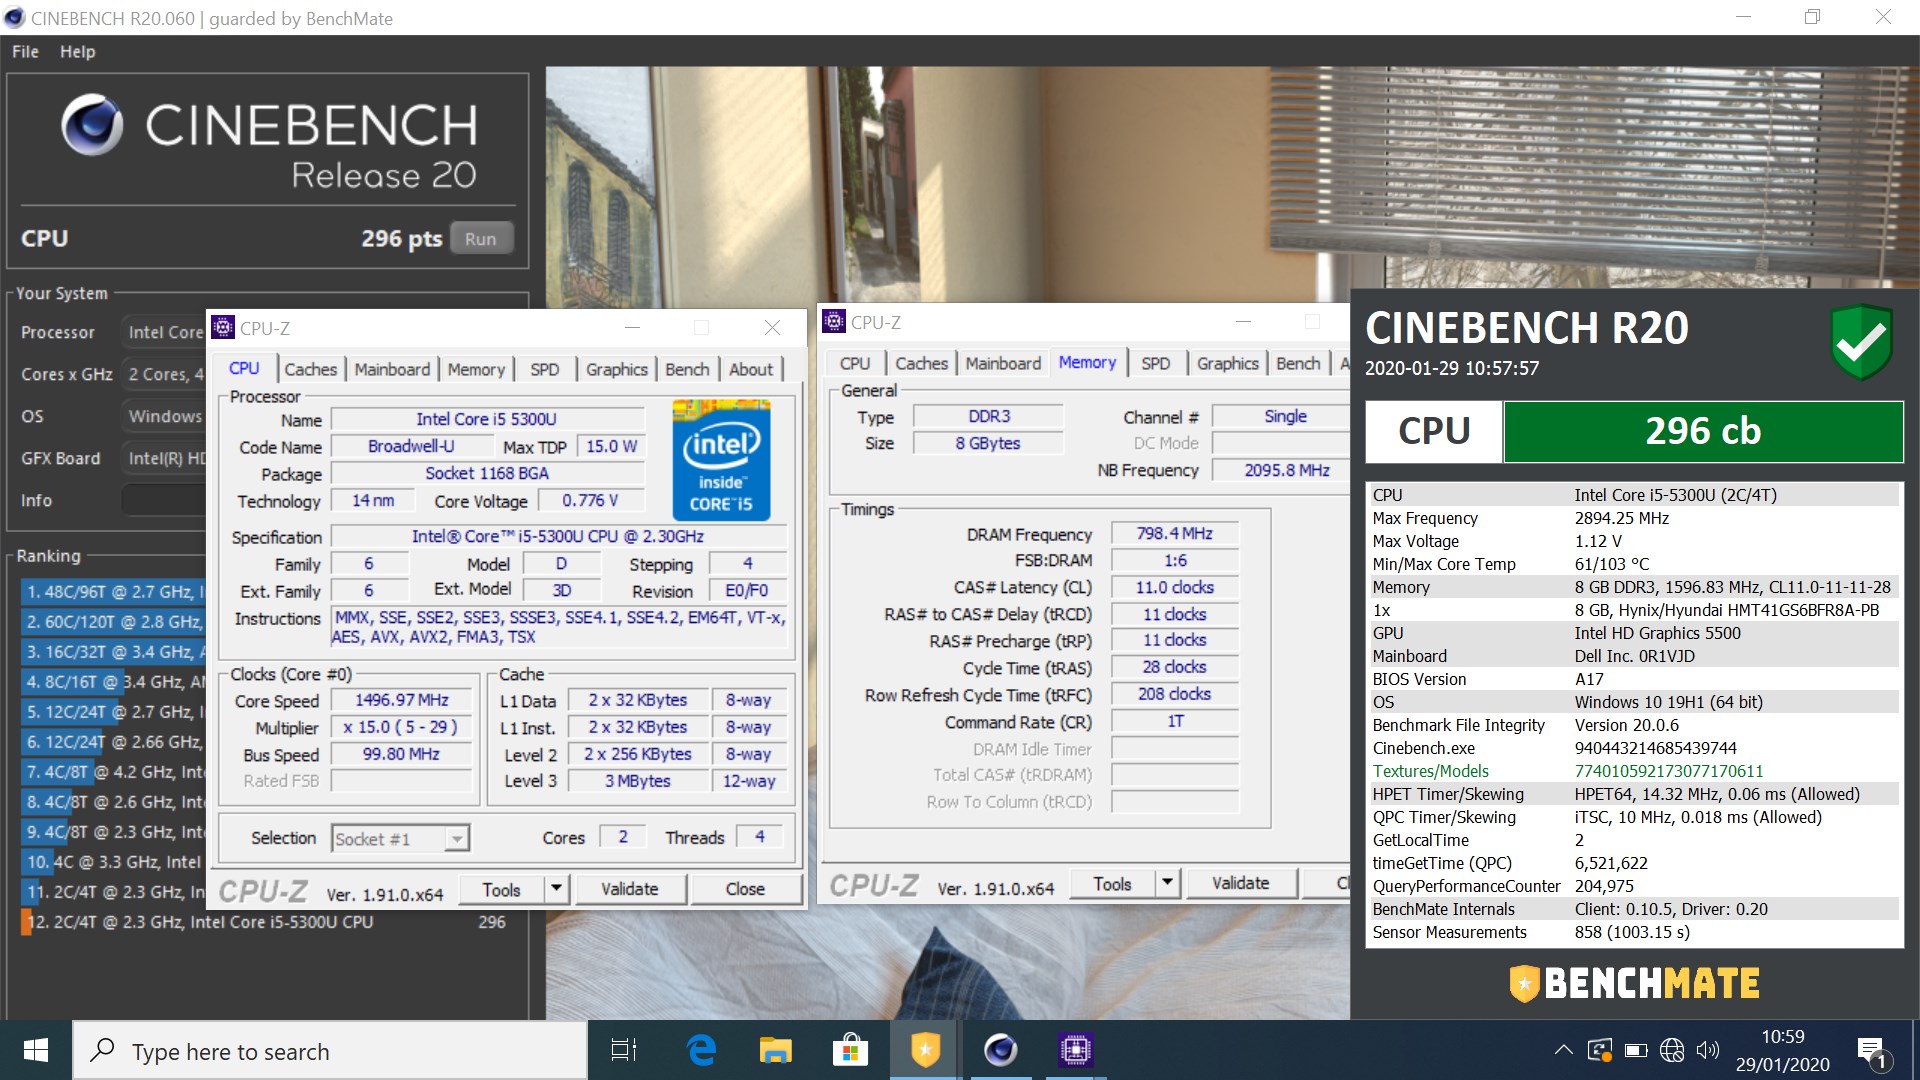1920x1080 pixels.
Task: Select Caches tab in Memory CPU-Z window
Action: point(922,363)
